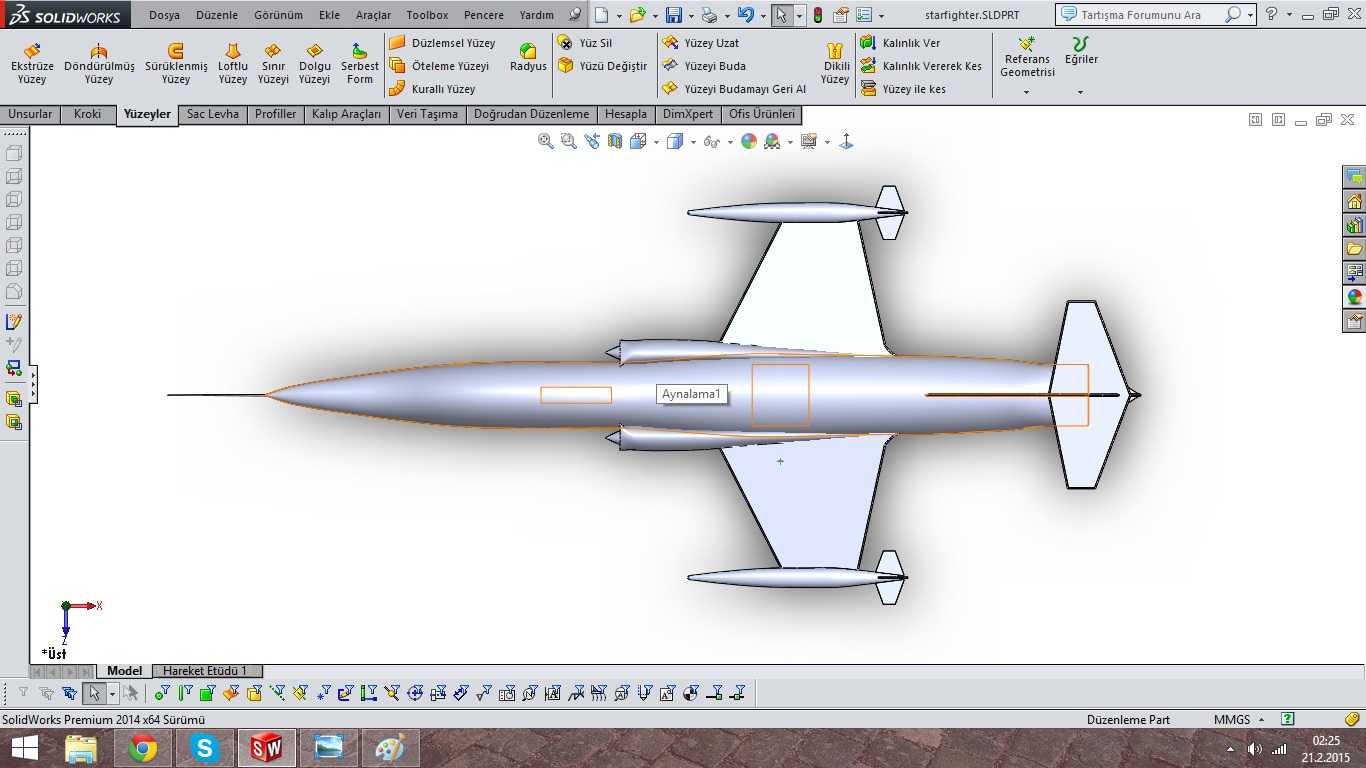Open the Hareket Etüdü 1 tab
Image resolution: width=1366 pixels, height=768 pixels.
click(x=206, y=671)
